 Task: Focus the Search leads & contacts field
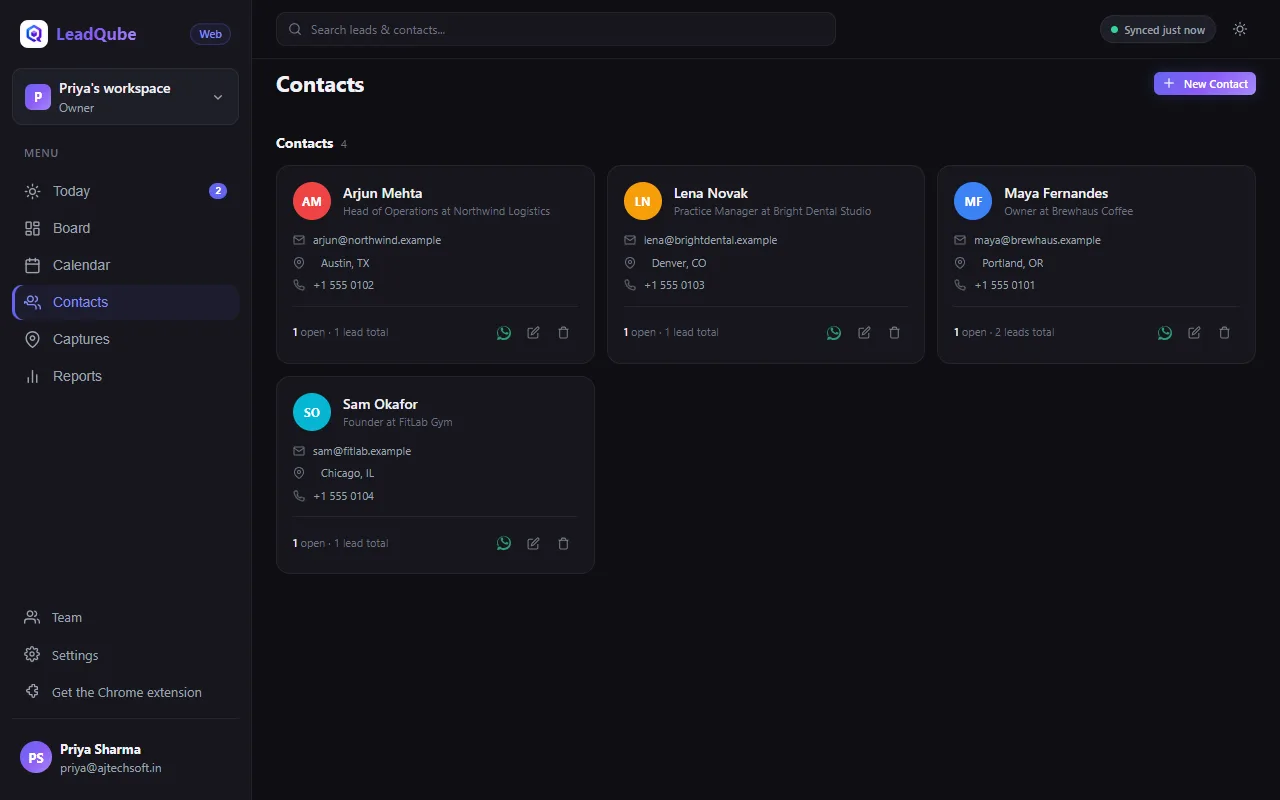pos(556,29)
